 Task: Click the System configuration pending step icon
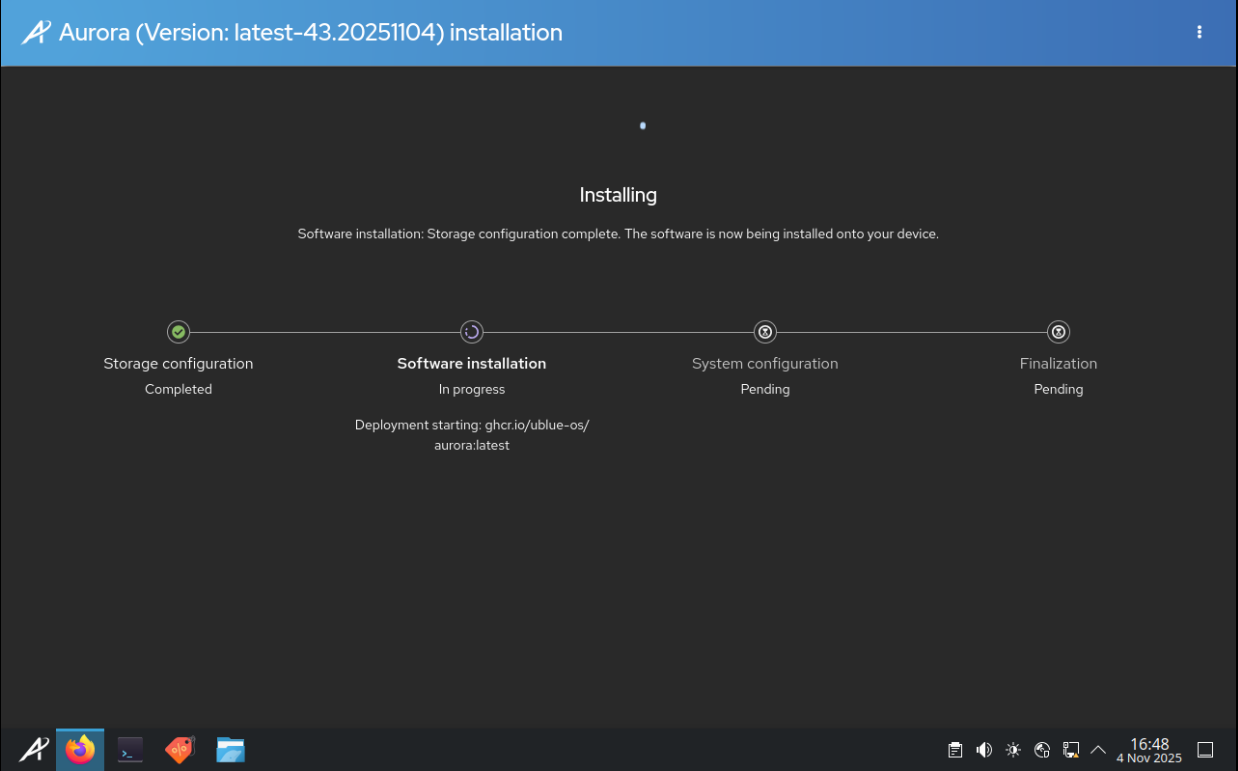(765, 332)
